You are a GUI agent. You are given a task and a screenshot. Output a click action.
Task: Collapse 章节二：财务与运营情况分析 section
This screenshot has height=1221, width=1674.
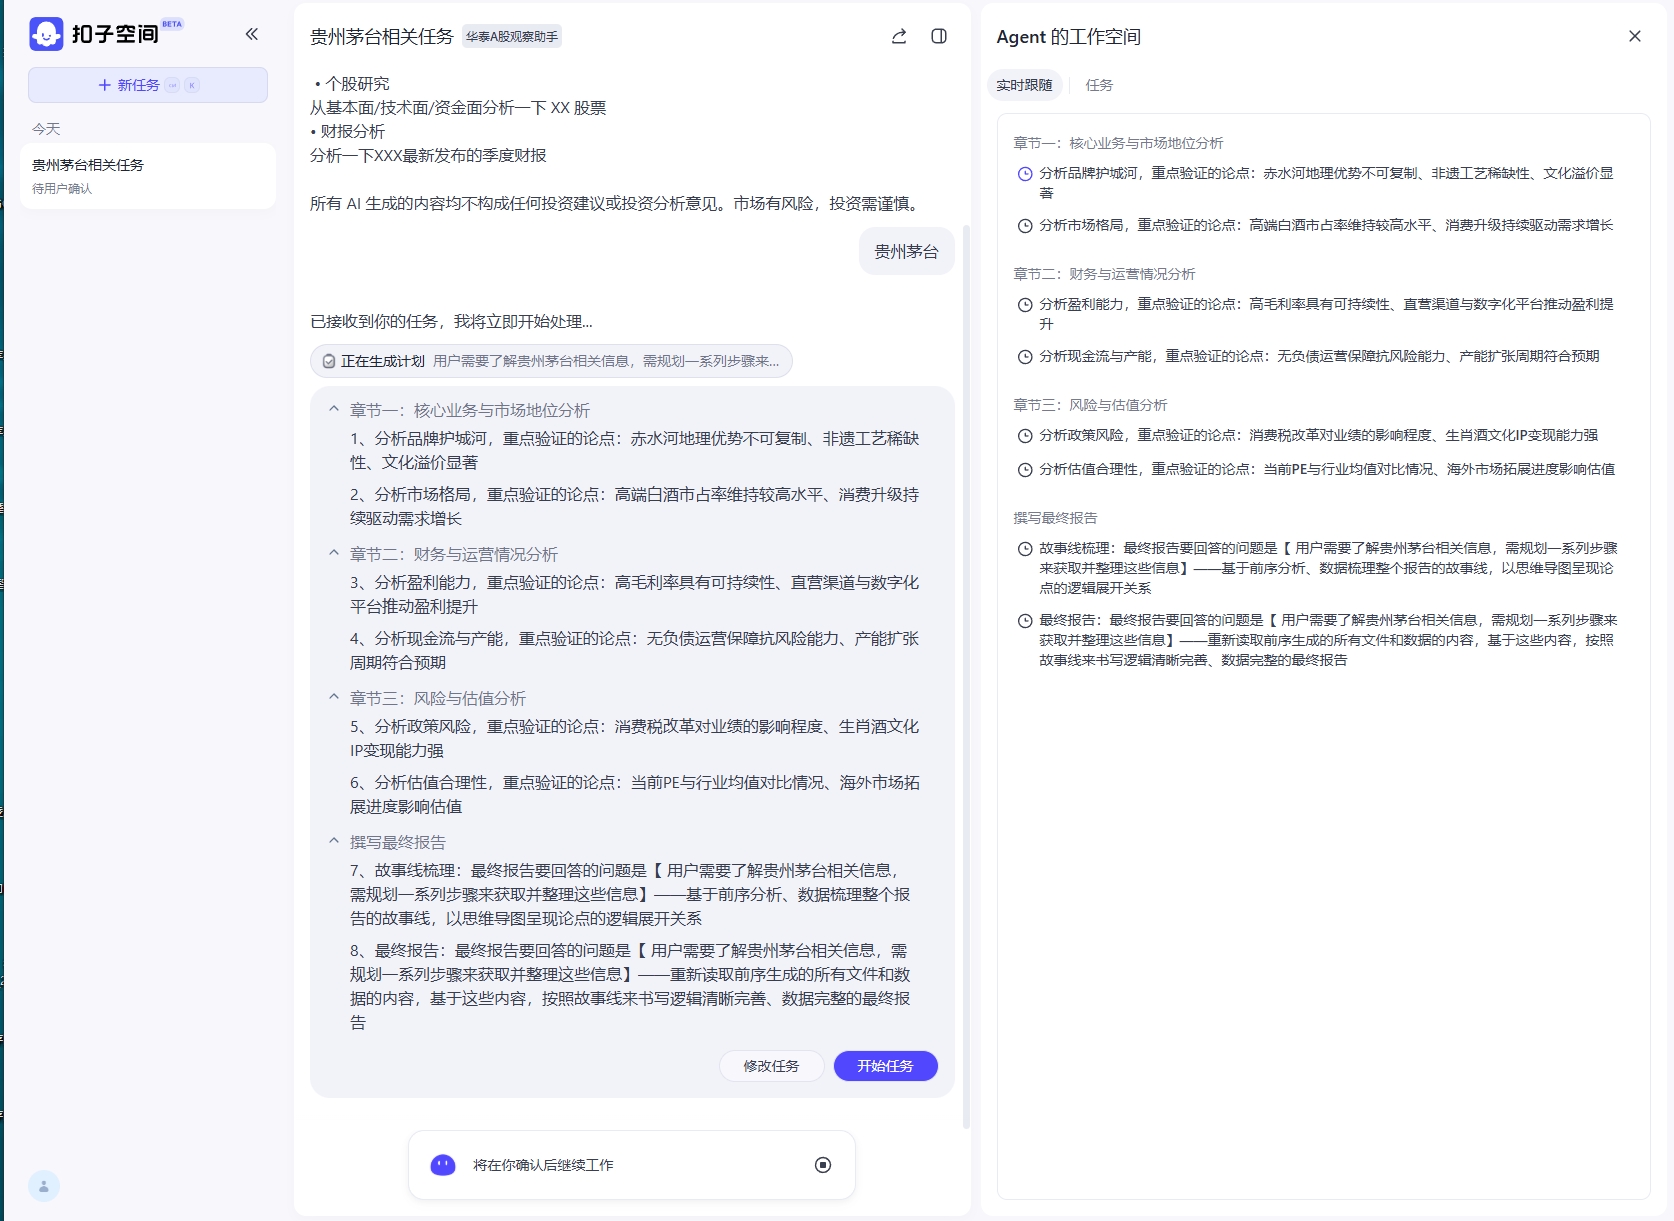tap(334, 553)
